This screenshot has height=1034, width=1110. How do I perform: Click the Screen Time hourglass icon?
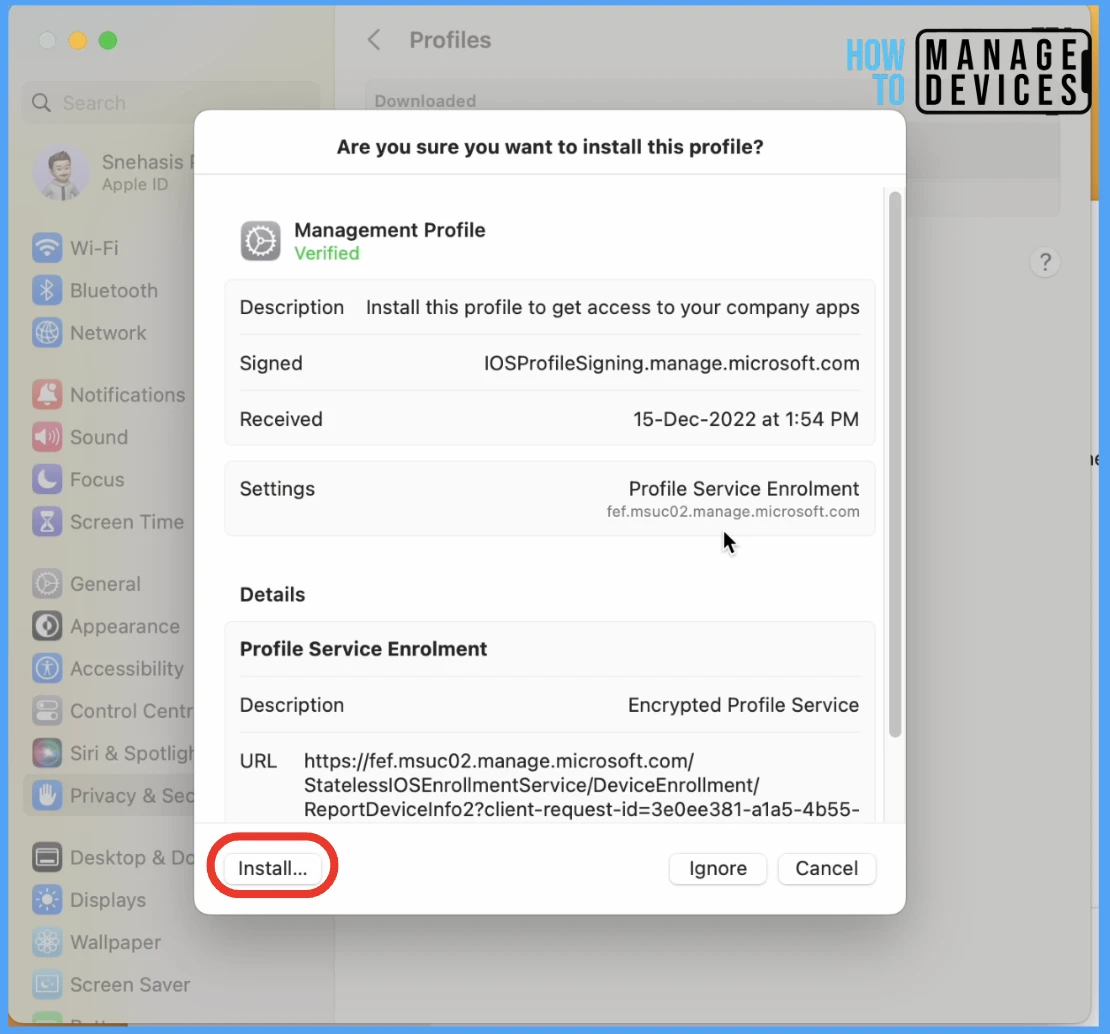47,522
